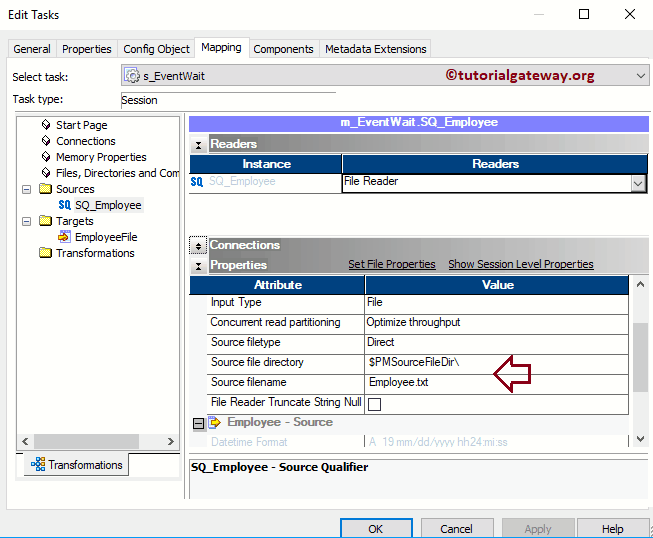The image size is (653, 538).
Task: Collapse the Sources tree node
Action: [26, 189]
